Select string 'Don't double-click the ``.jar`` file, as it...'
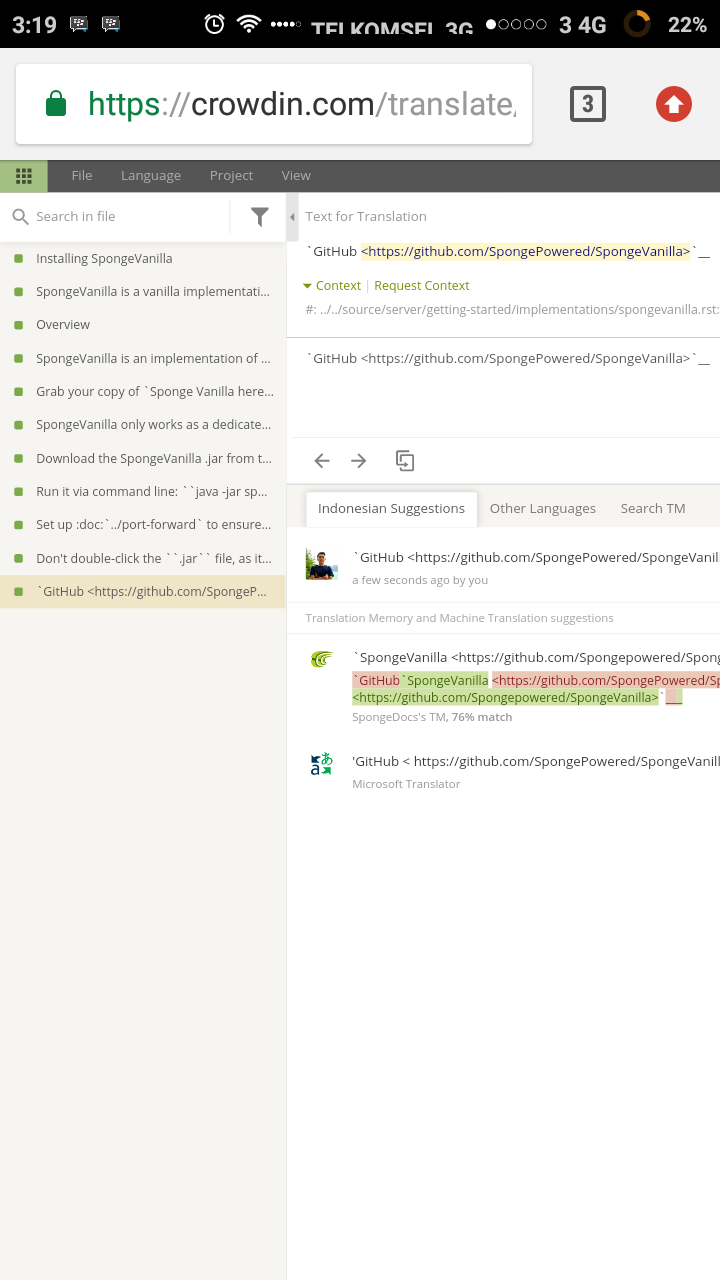The height and width of the screenshot is (1280, 720). click(143, 558)
